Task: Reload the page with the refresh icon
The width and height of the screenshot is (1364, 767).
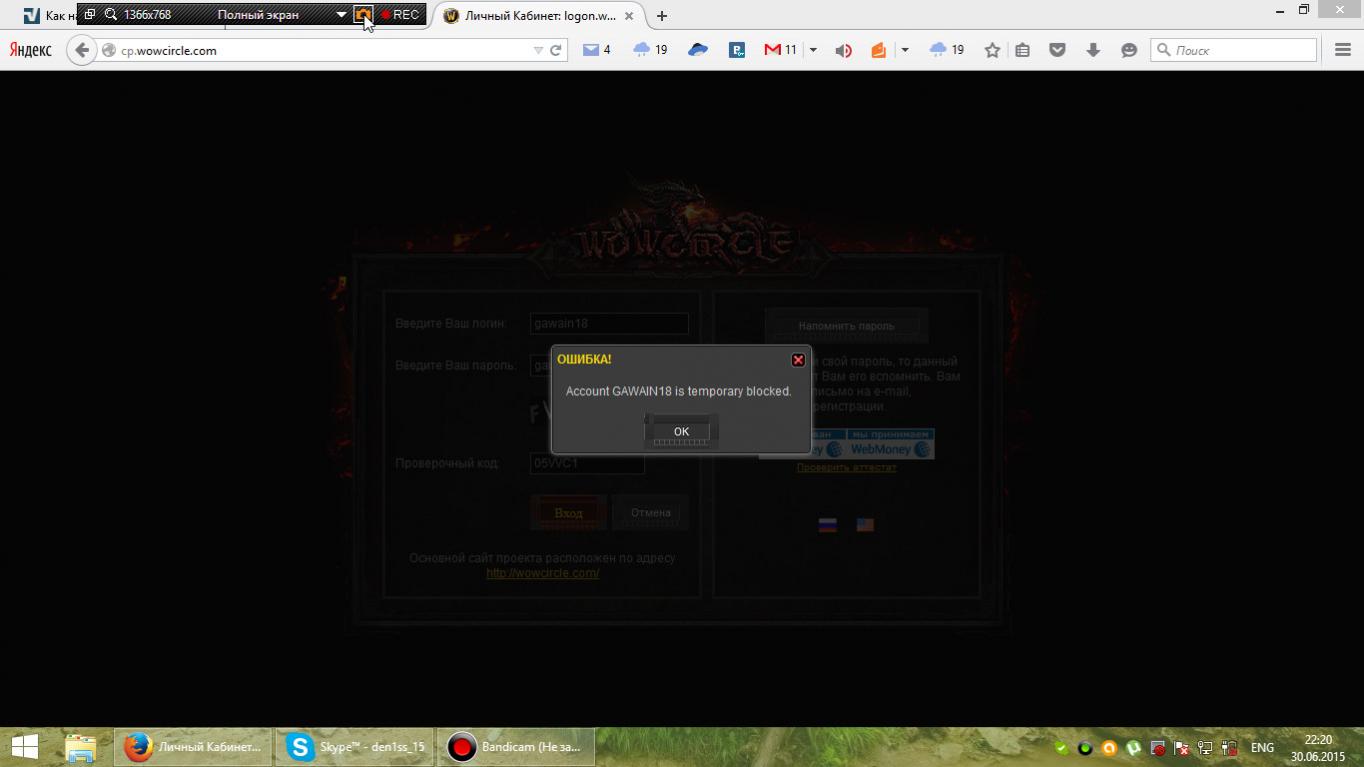Action: click(x=556, y=50)
